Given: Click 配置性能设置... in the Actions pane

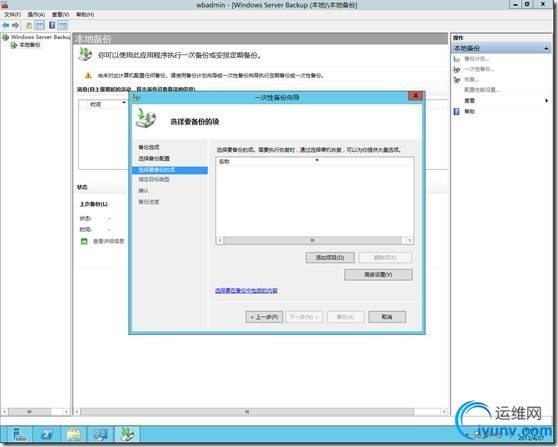Looking at the screenshot, I should coord(482,90).
